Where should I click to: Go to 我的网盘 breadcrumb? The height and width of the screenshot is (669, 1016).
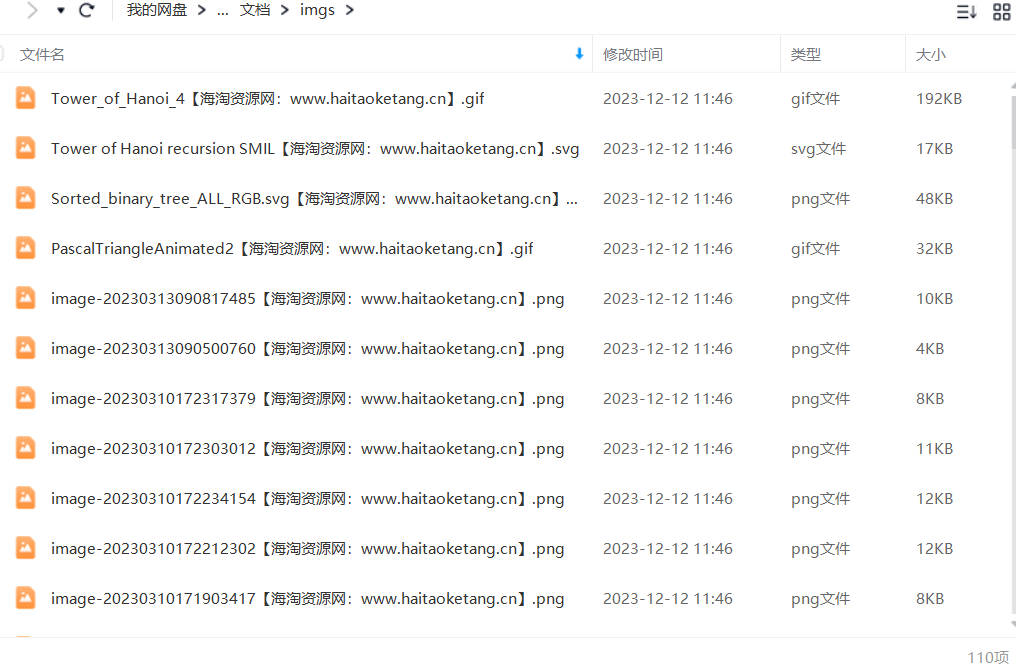point(157,10)
